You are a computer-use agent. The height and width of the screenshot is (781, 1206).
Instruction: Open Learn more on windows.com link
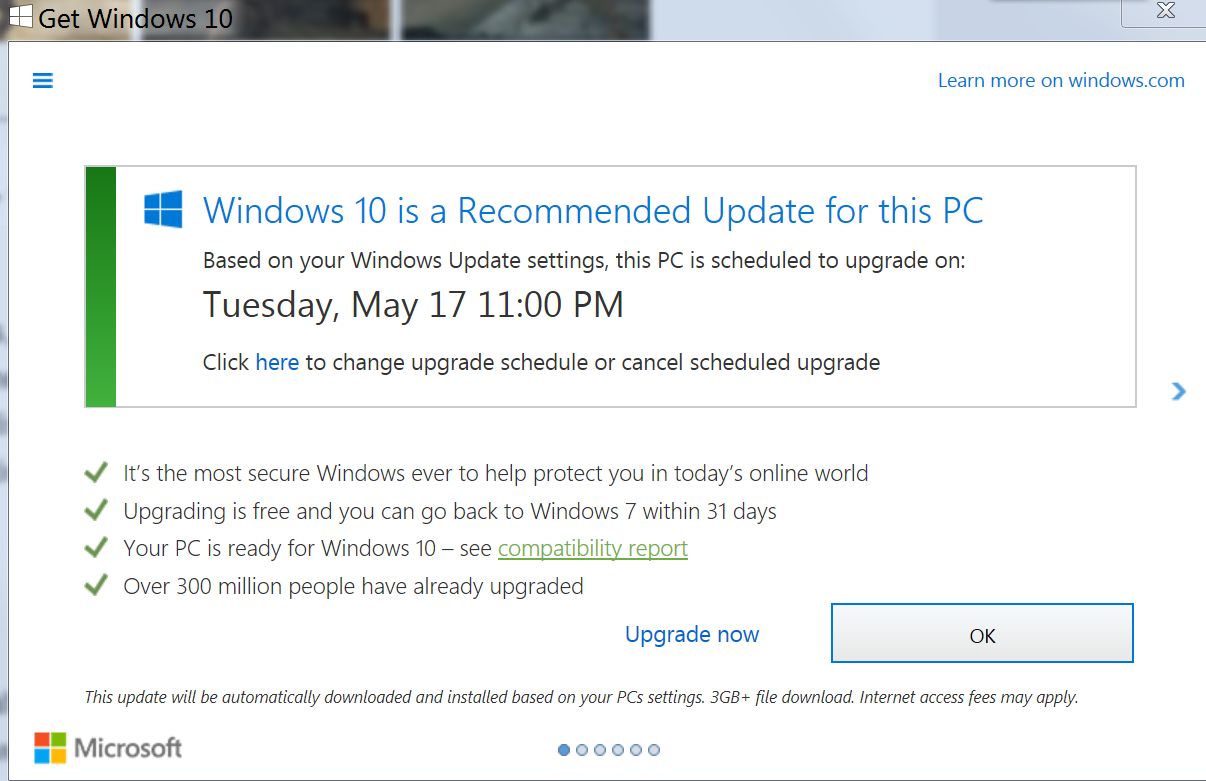pyautogui.click(x=1061, y=81)
